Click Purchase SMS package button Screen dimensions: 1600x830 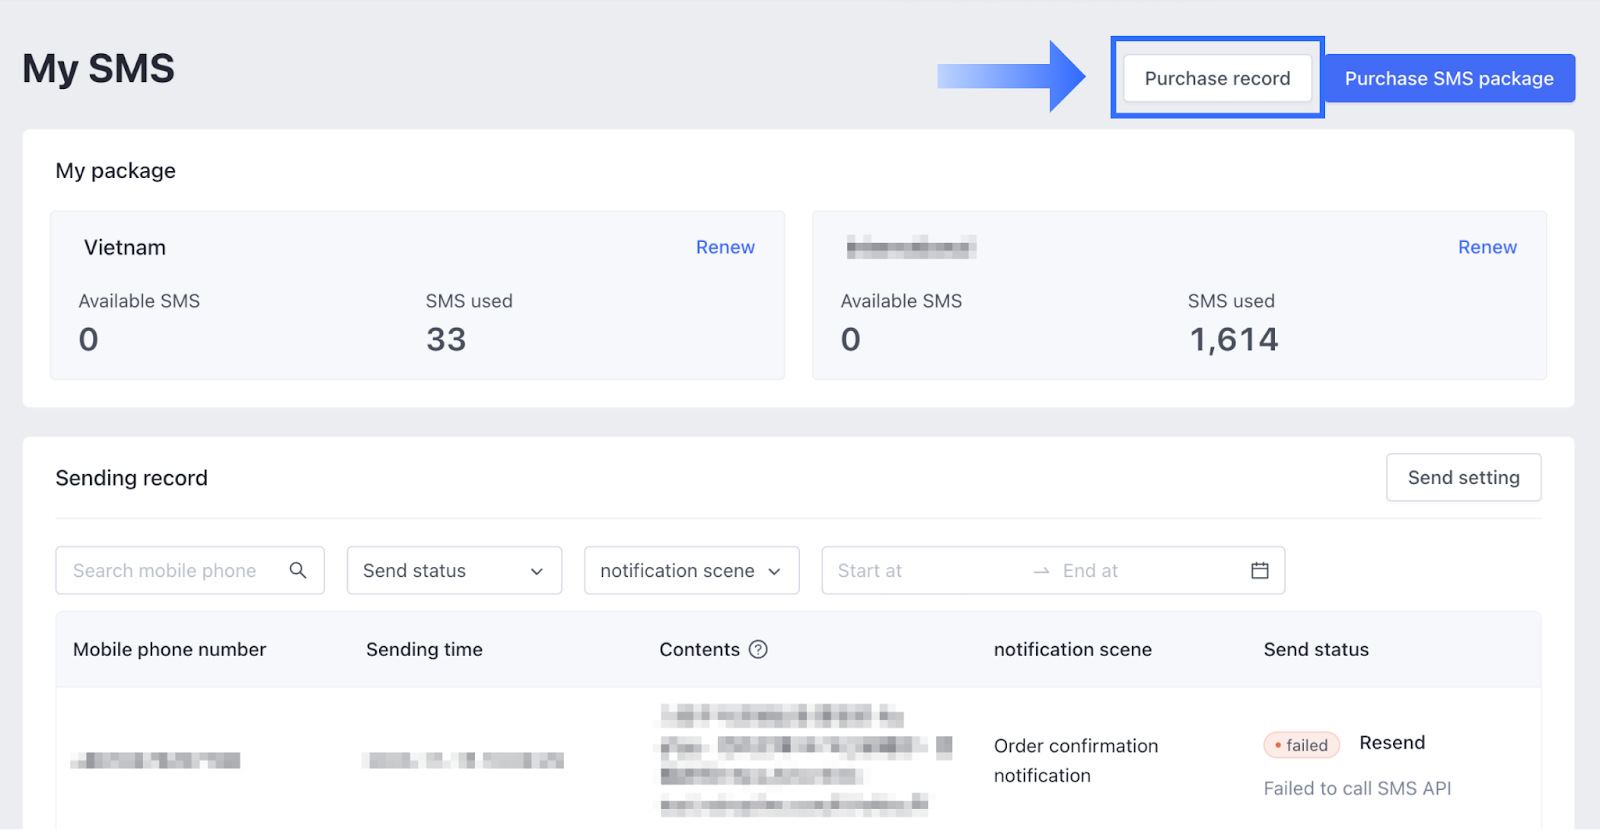click(x=1448, y=78)
